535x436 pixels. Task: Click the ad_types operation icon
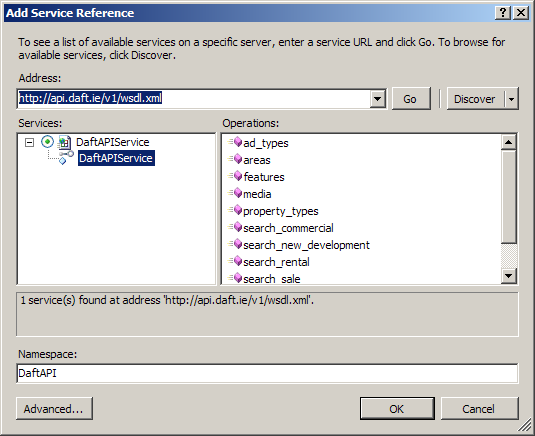235,142
